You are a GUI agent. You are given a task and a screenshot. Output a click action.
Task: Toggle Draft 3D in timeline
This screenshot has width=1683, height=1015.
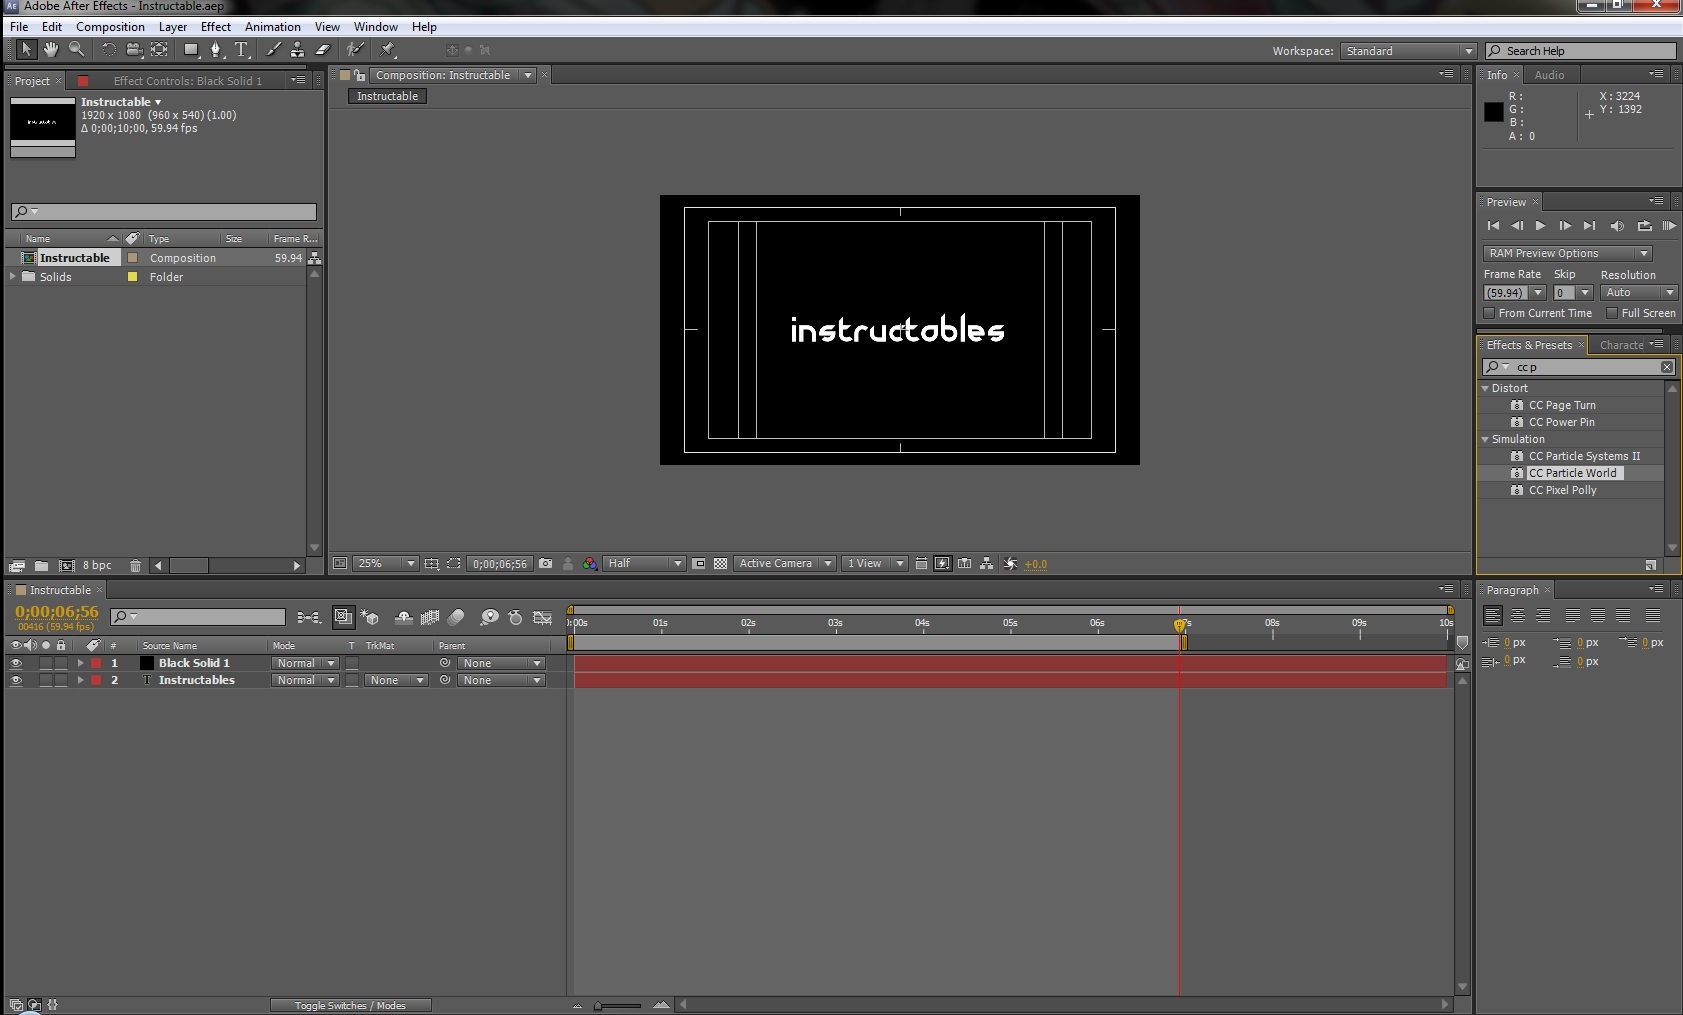(x=370, y=618)
